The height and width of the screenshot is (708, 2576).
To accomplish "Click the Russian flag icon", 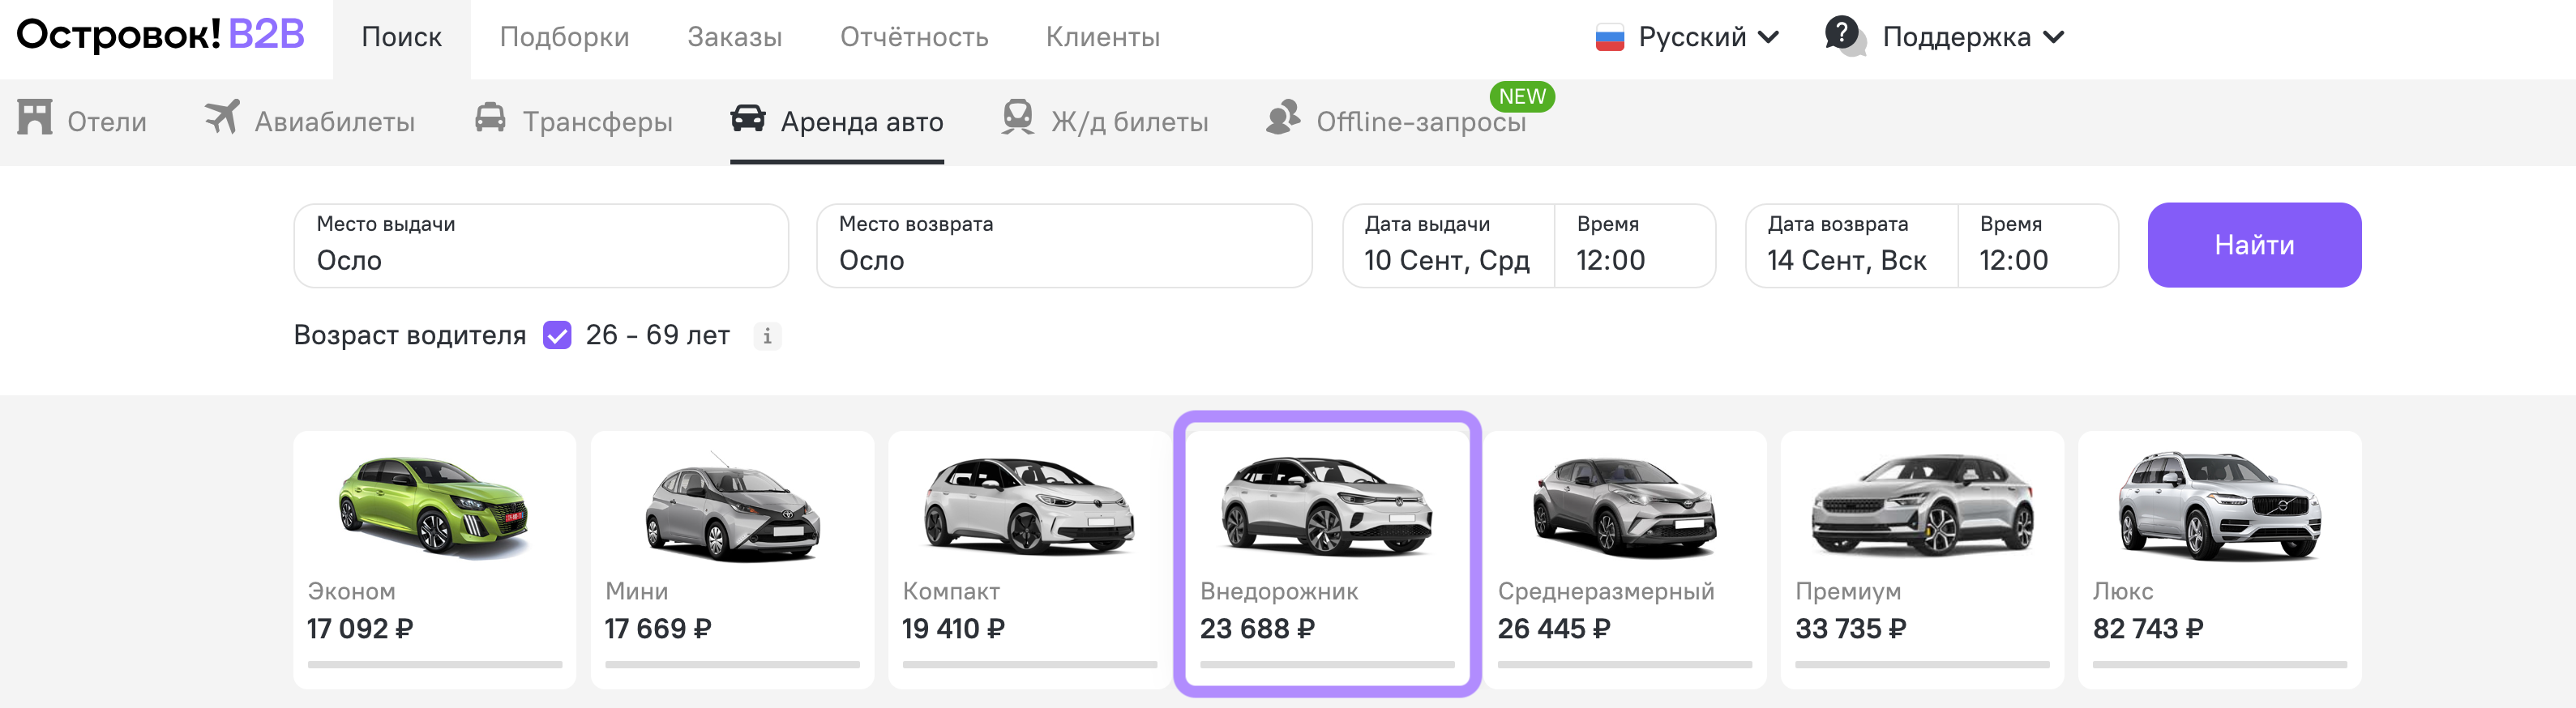I will click(x=1609, y=38).
